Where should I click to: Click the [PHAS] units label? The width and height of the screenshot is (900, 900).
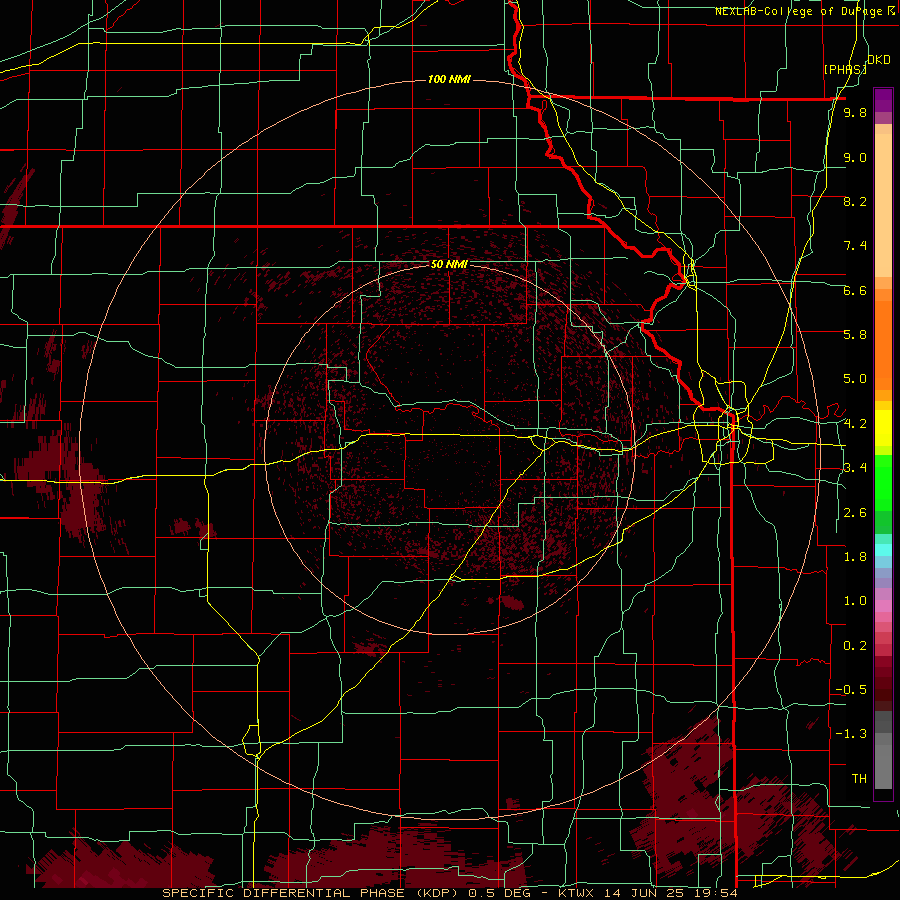845,69
